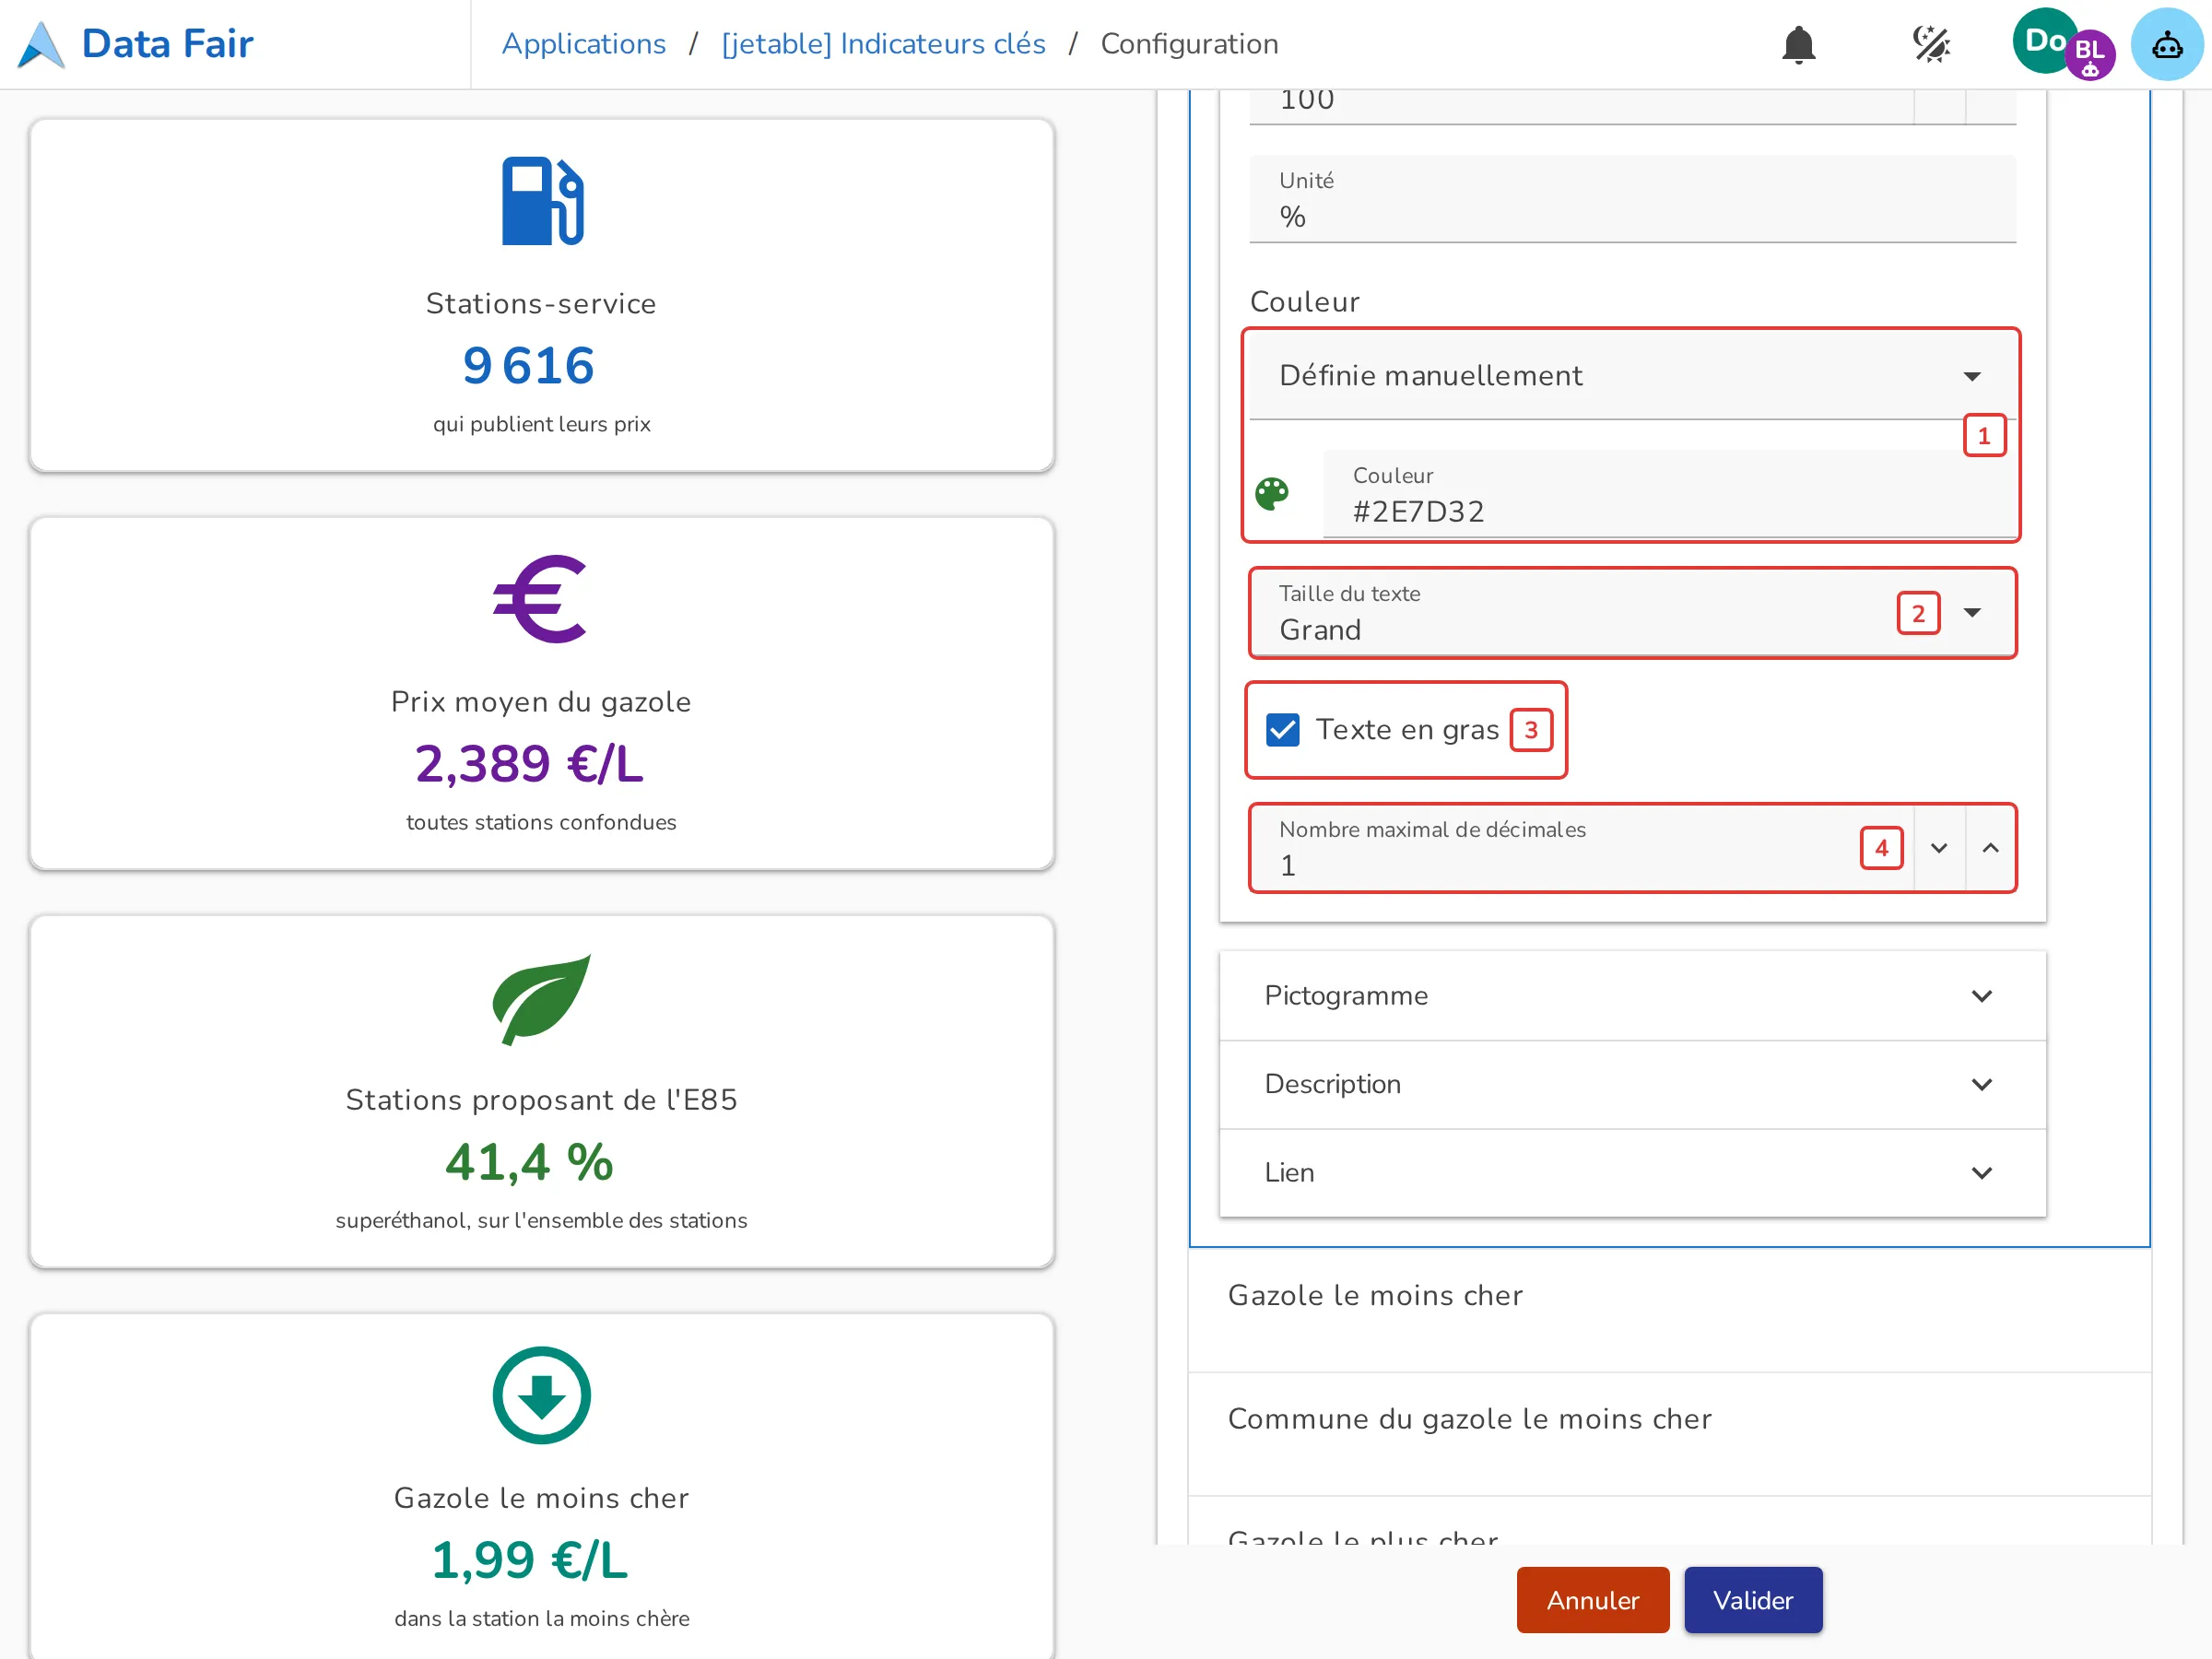
Task: Click the purple BL avatar badge
Action: click(2089, 54)
